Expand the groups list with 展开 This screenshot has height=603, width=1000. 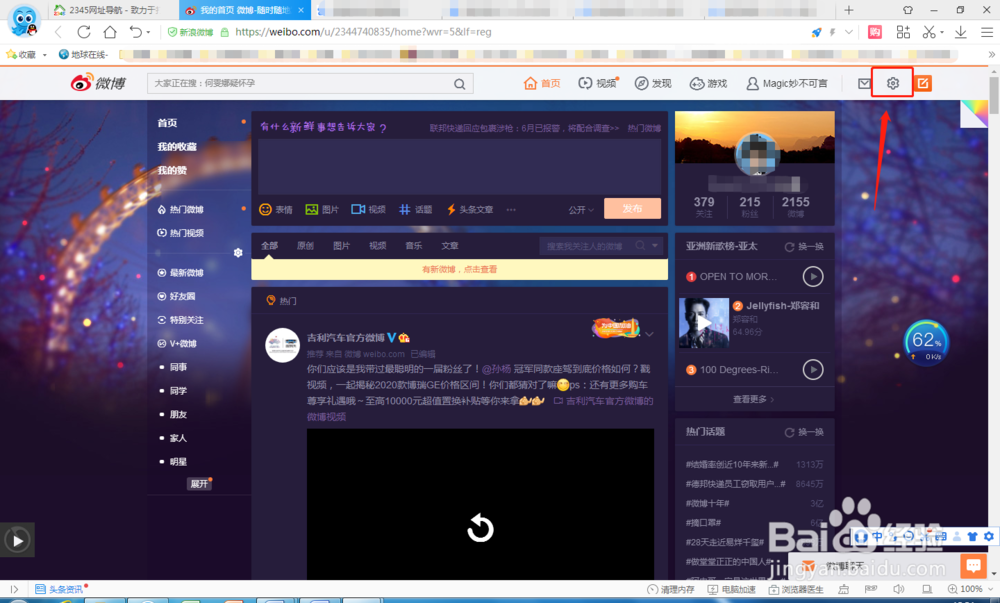click(199, 484)
